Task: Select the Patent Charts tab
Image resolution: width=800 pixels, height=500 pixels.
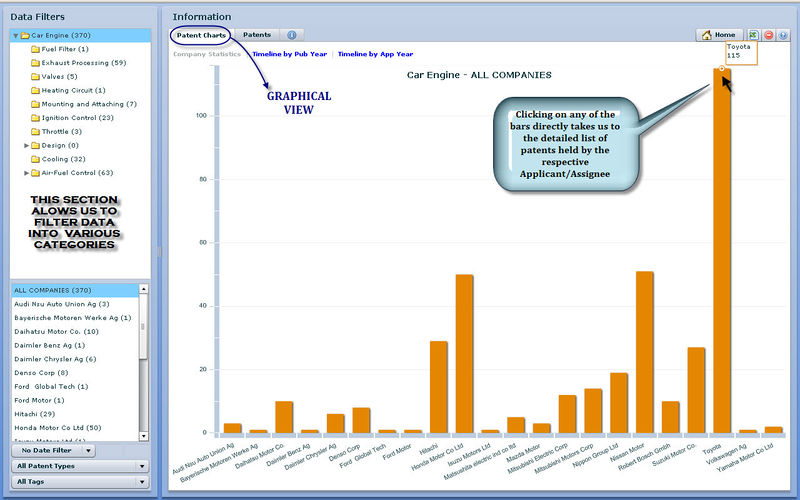Action: [x=200, y=35]
